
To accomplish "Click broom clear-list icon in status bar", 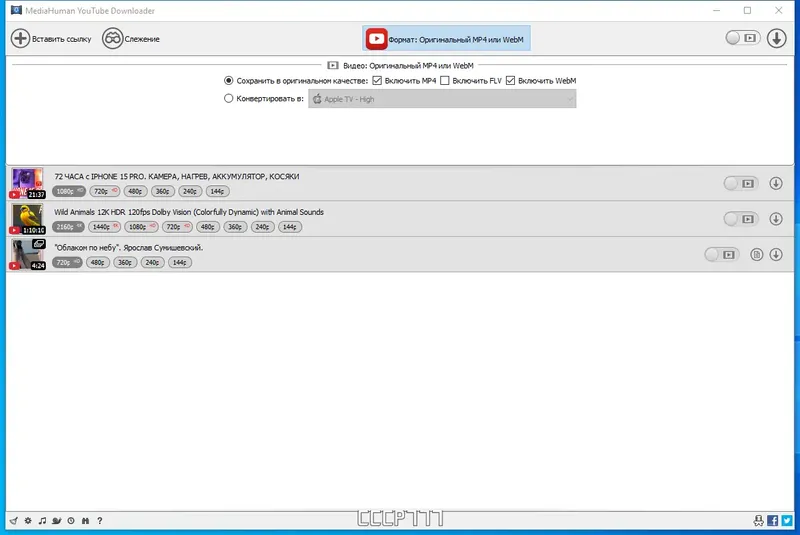I will point(14,521).
